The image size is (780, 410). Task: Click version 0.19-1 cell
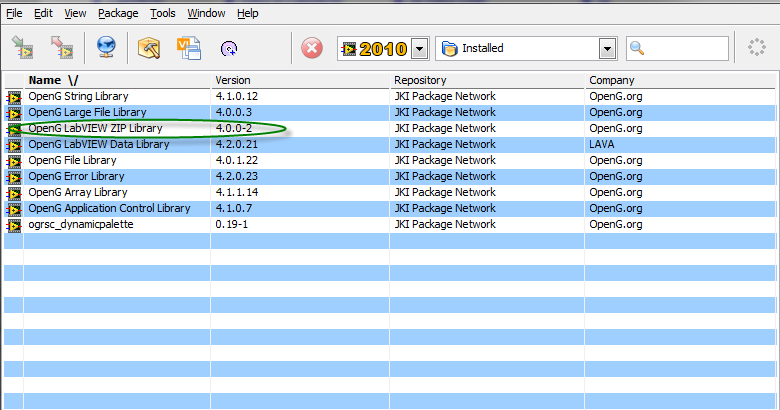(x=231, y=224)
